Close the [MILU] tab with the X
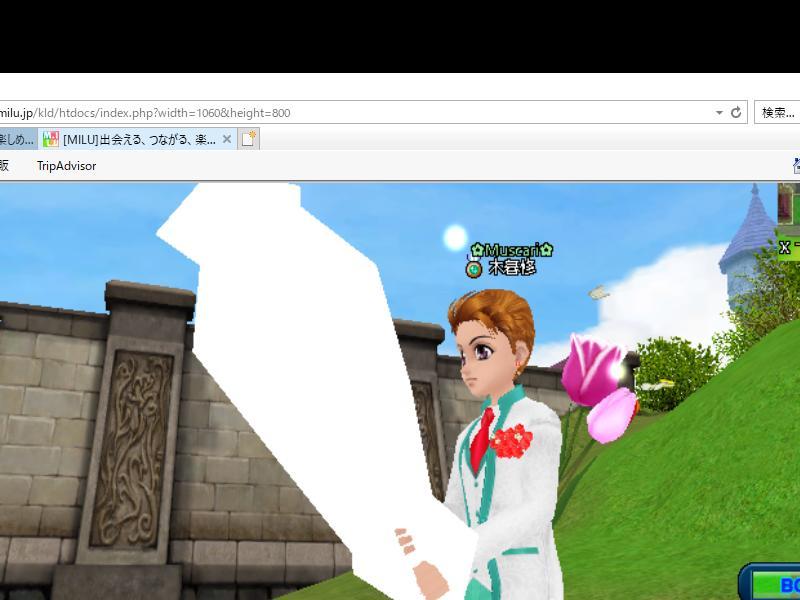 coord(227,139)
